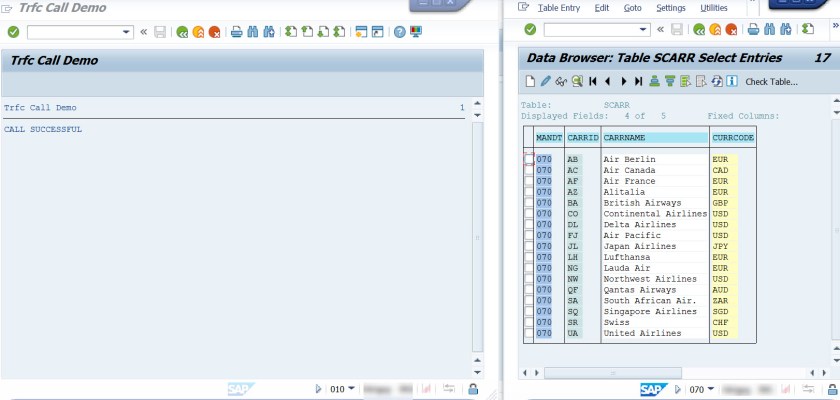Click red Cancel icon in Trfc Call Demo window
The image size is (840, 400).
coord(214,32)
